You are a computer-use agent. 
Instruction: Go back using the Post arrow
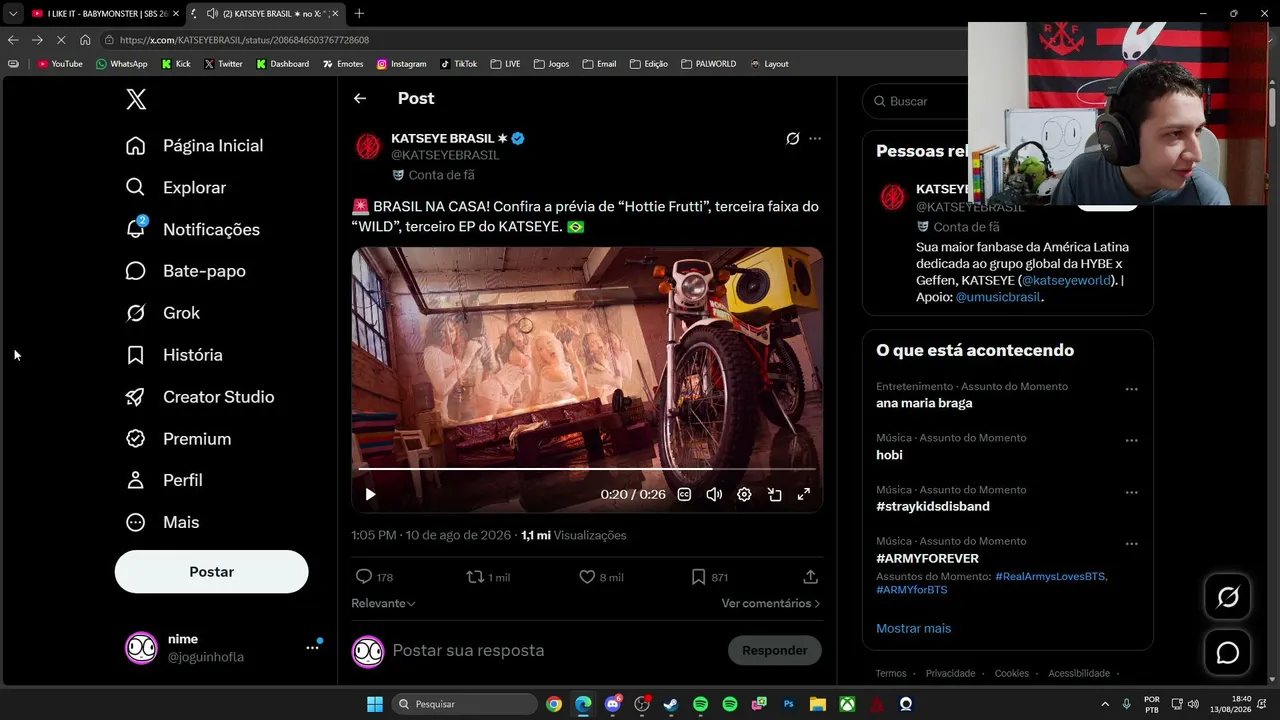[x=360, y=98]
